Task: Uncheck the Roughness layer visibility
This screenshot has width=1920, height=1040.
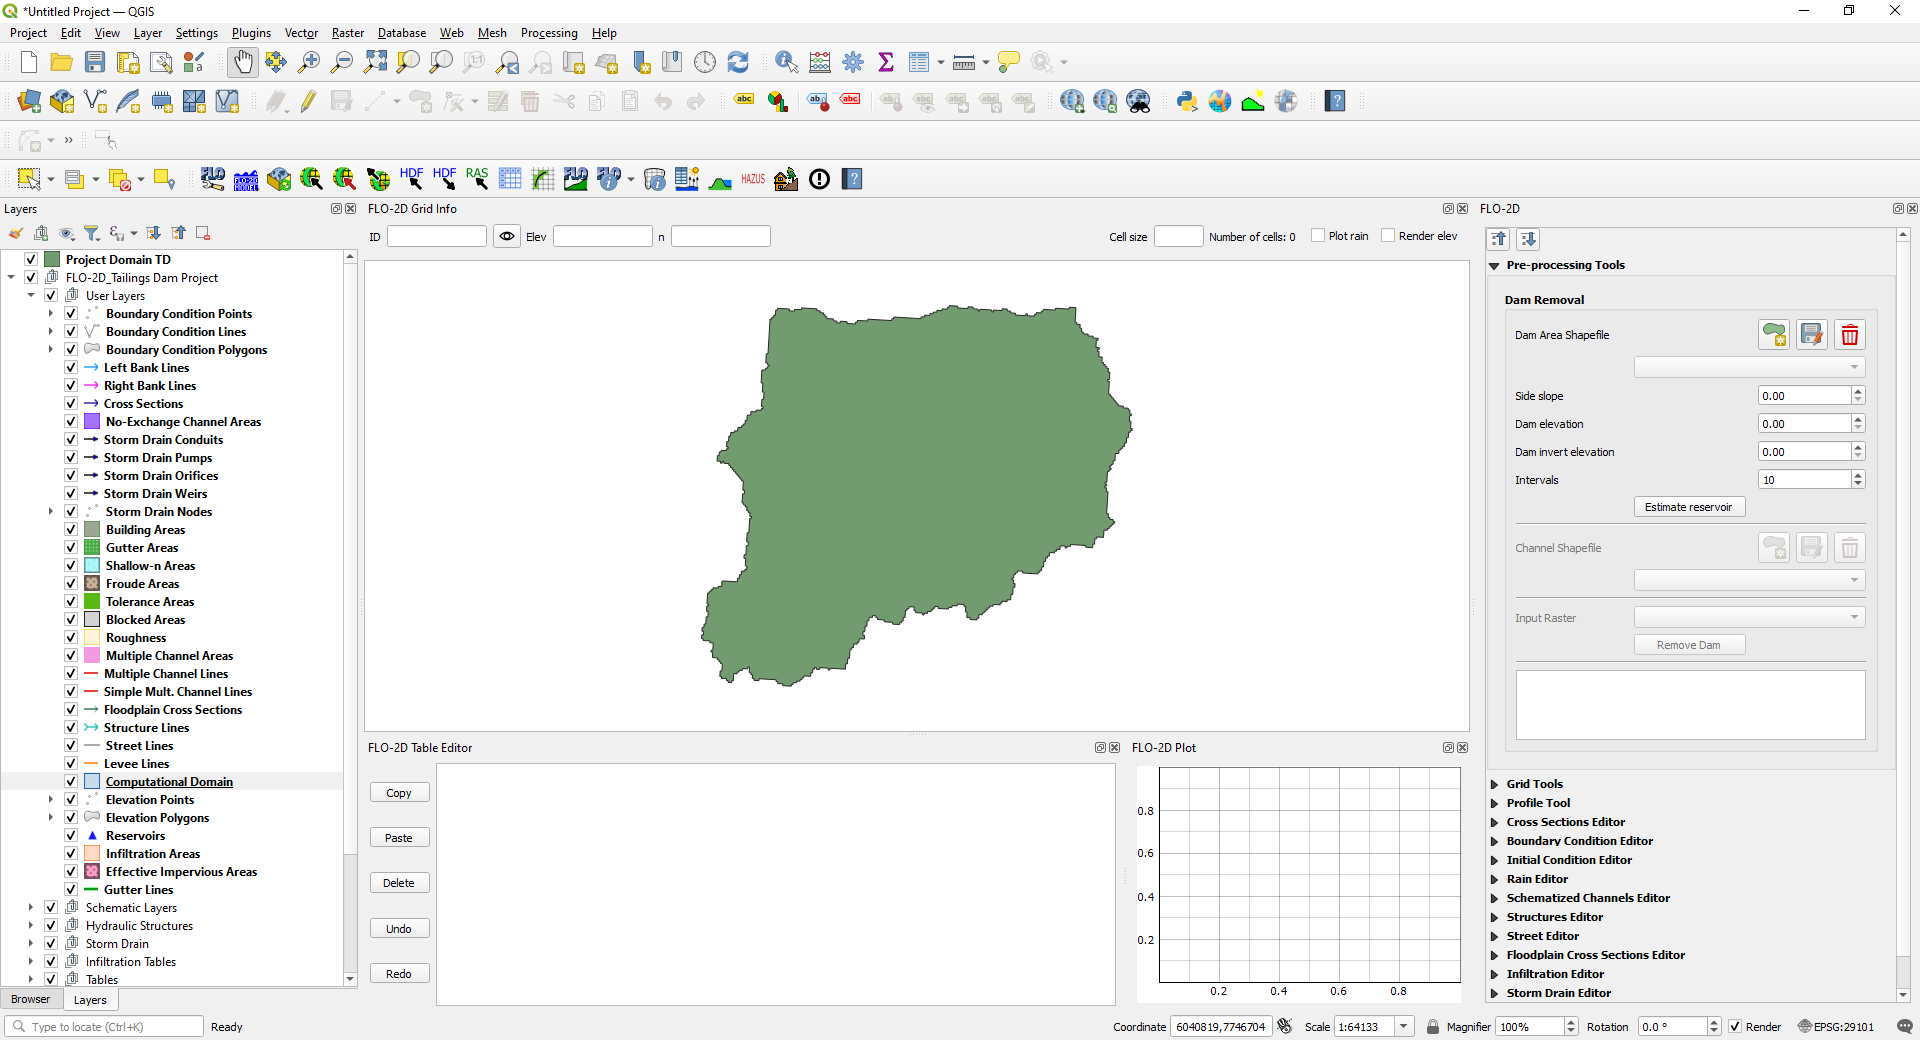Action: pyautogui.click(x=71, y=638)
